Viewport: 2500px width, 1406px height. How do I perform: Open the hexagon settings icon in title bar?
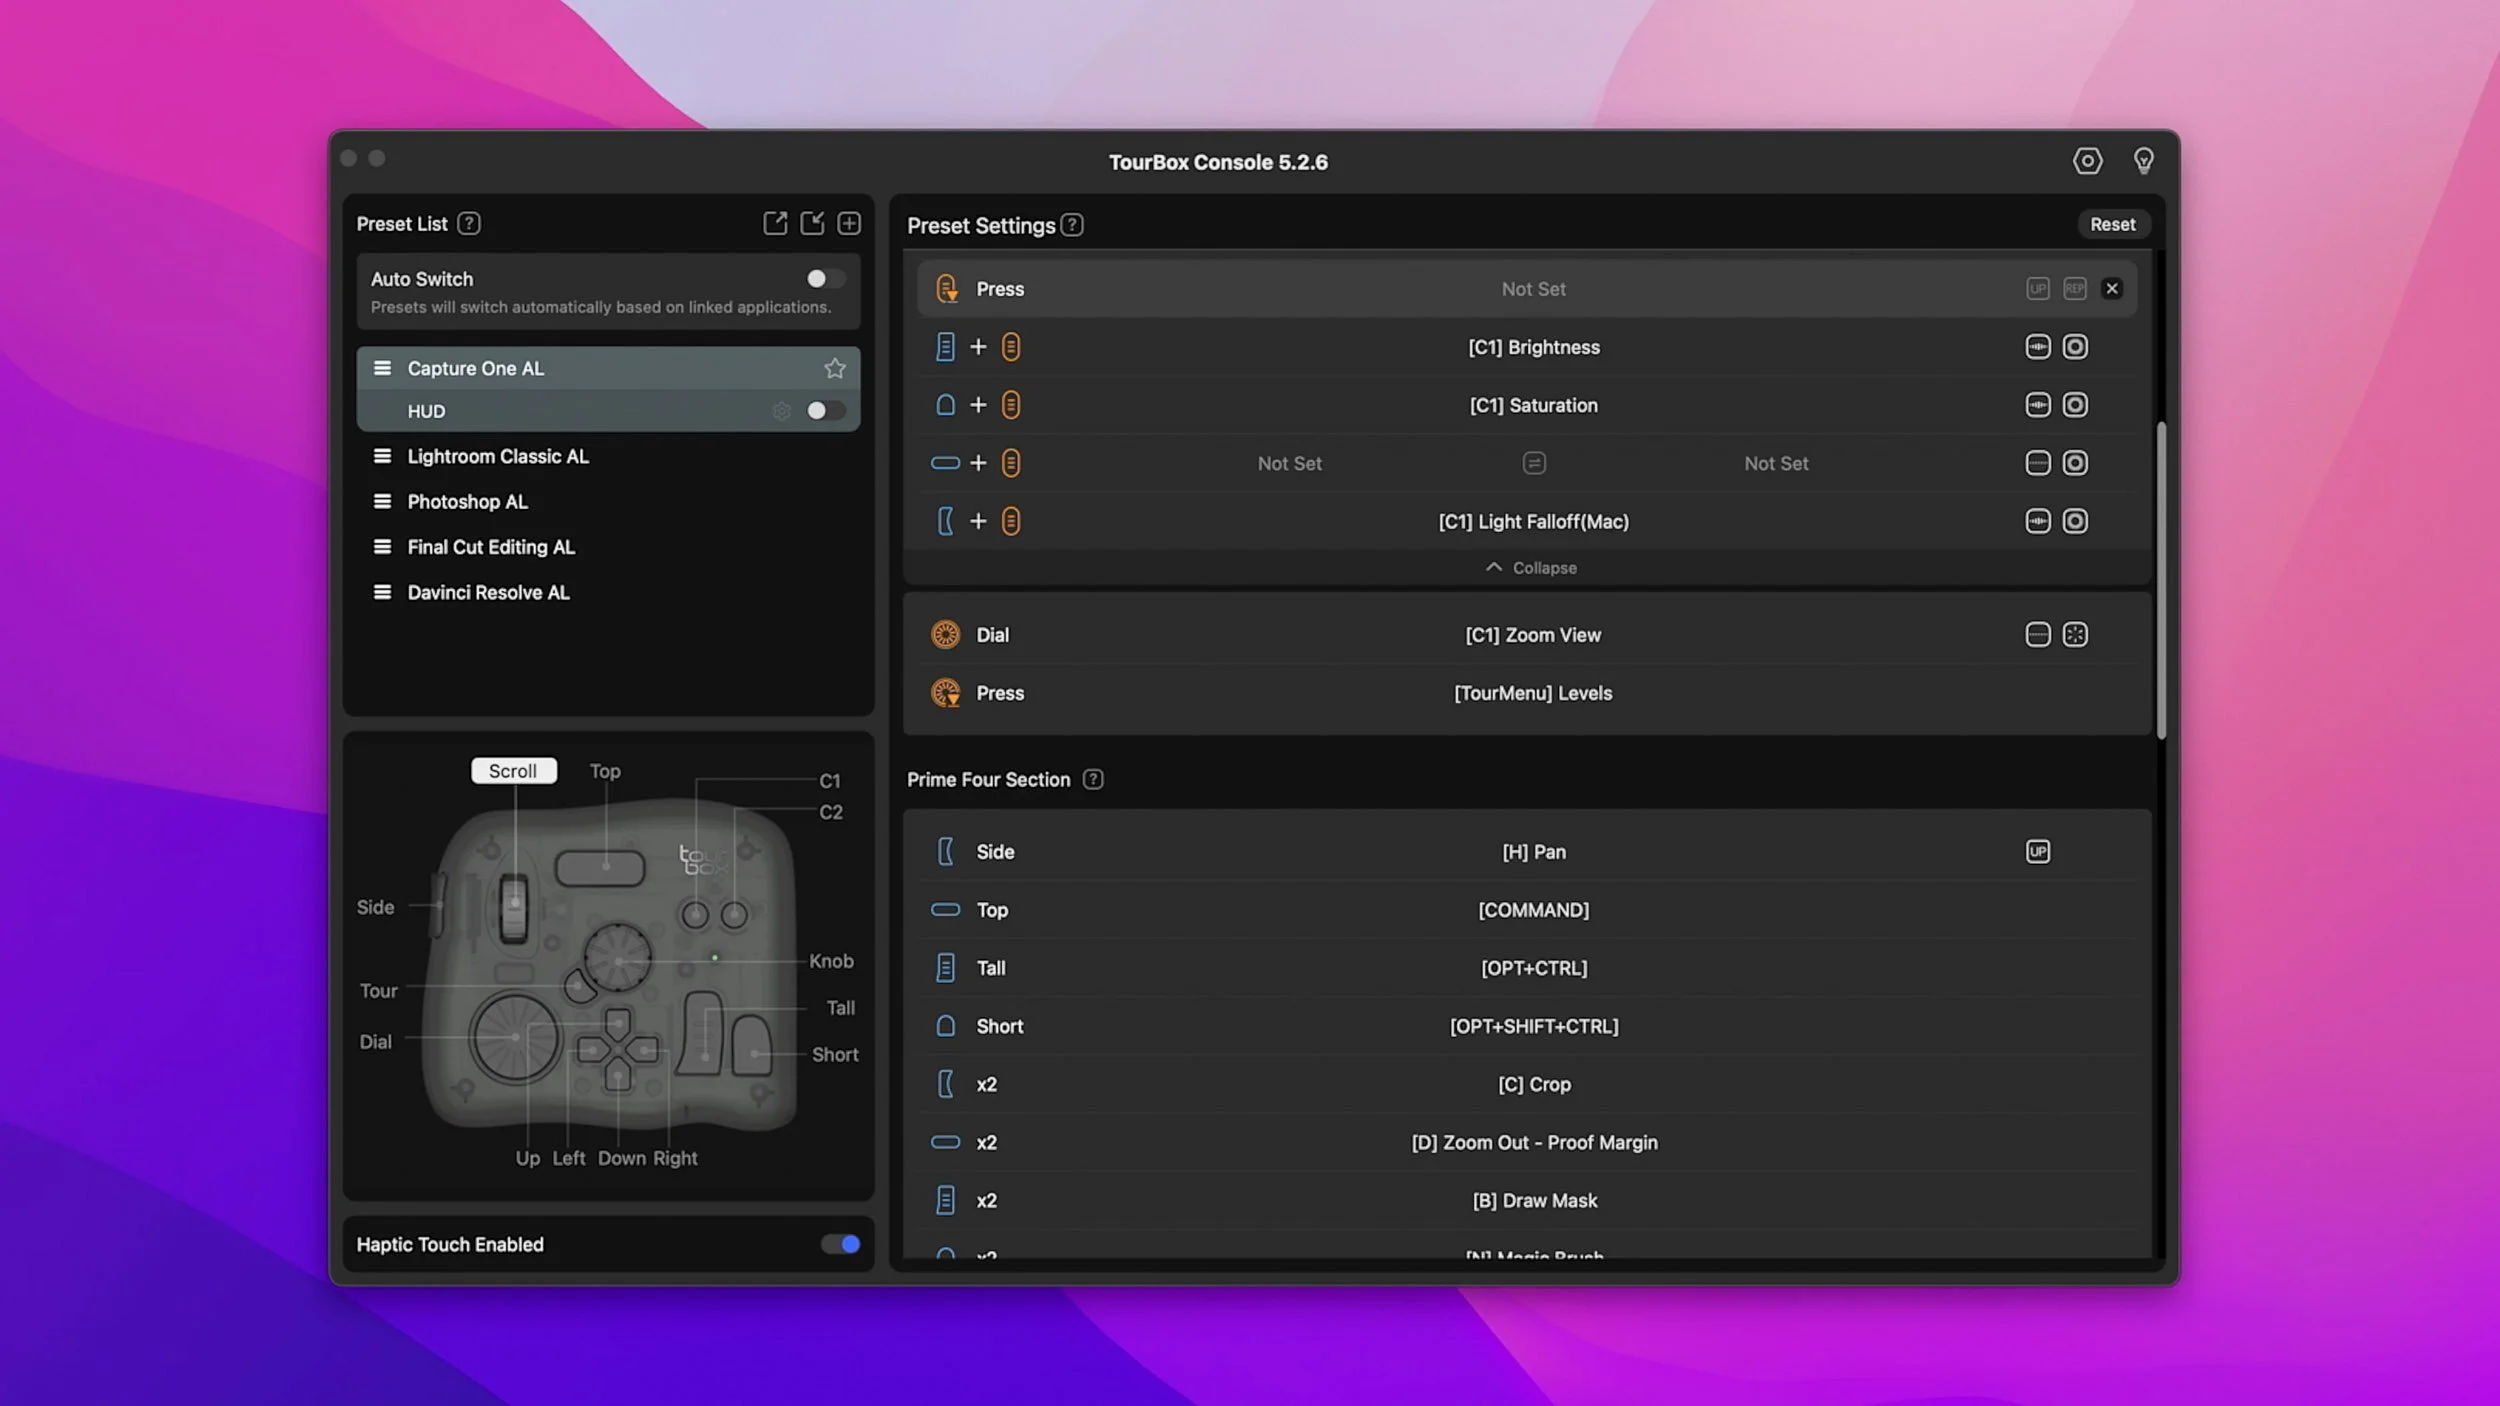coord(2087,161)
